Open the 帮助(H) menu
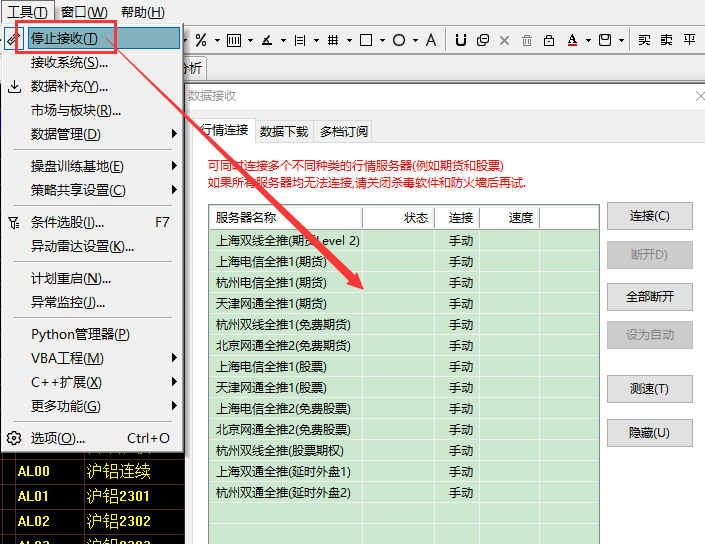Viewport: 705px width, 544px height. (143, 12)
